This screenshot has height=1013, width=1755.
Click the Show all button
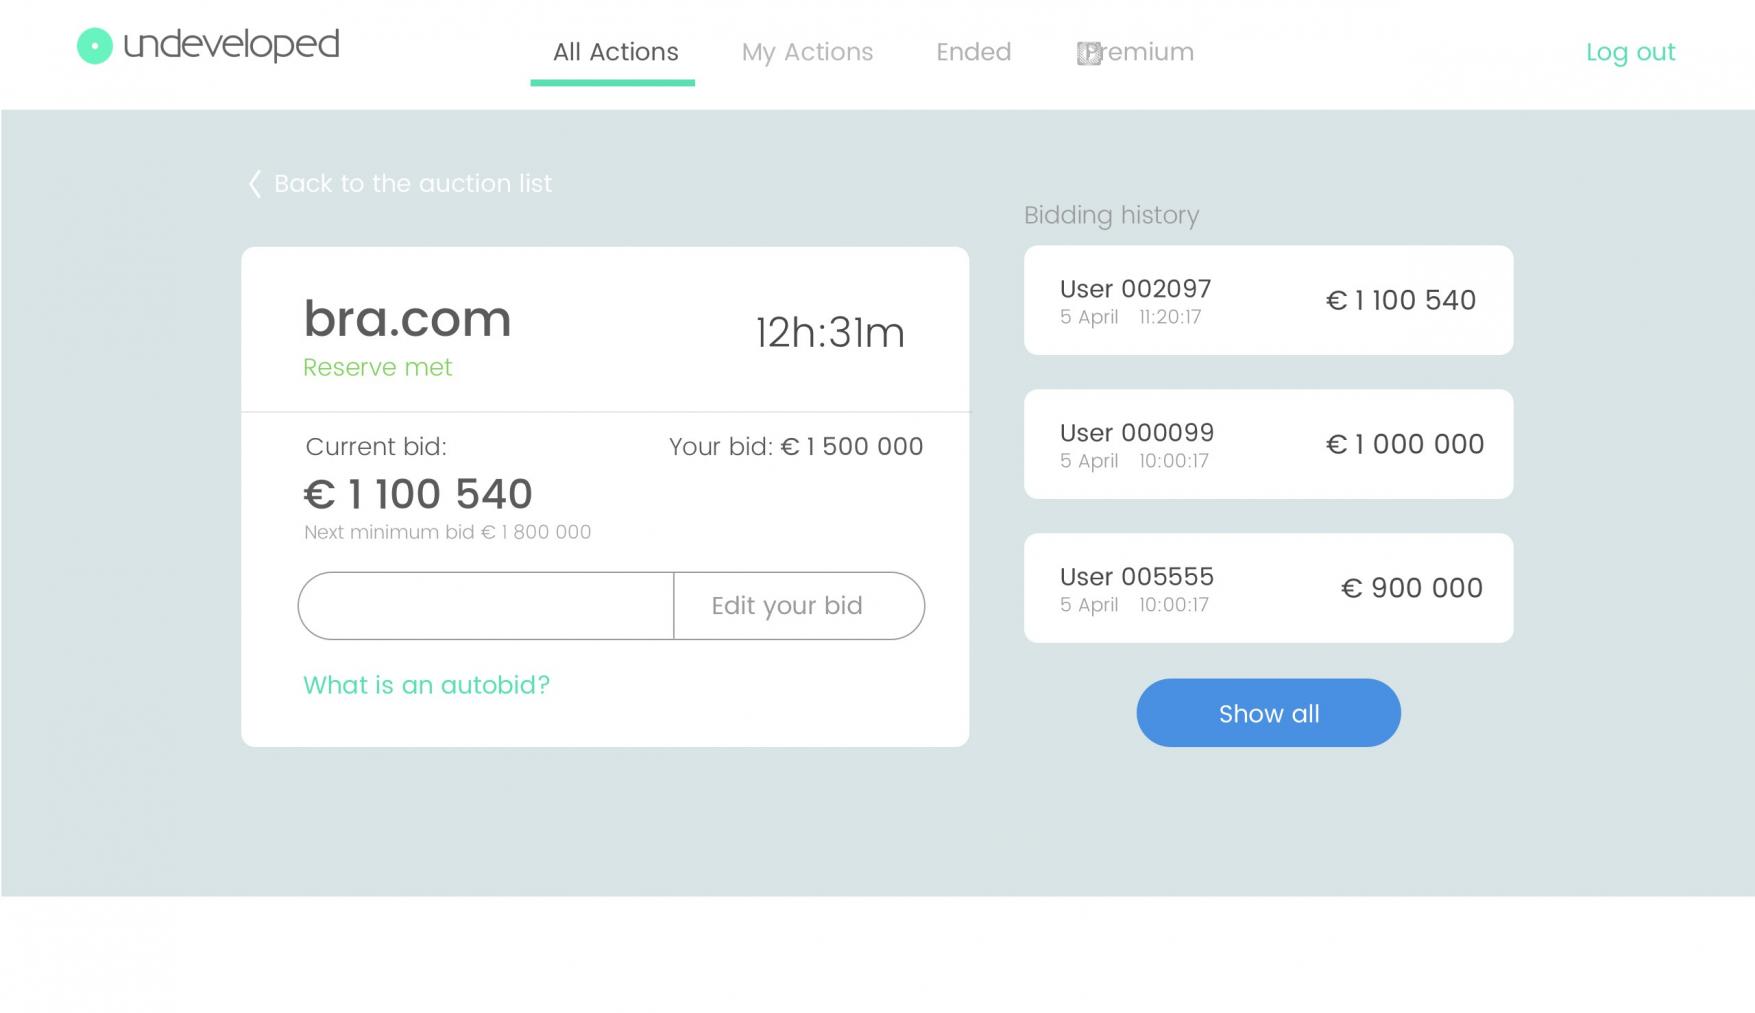[1268, 713]
